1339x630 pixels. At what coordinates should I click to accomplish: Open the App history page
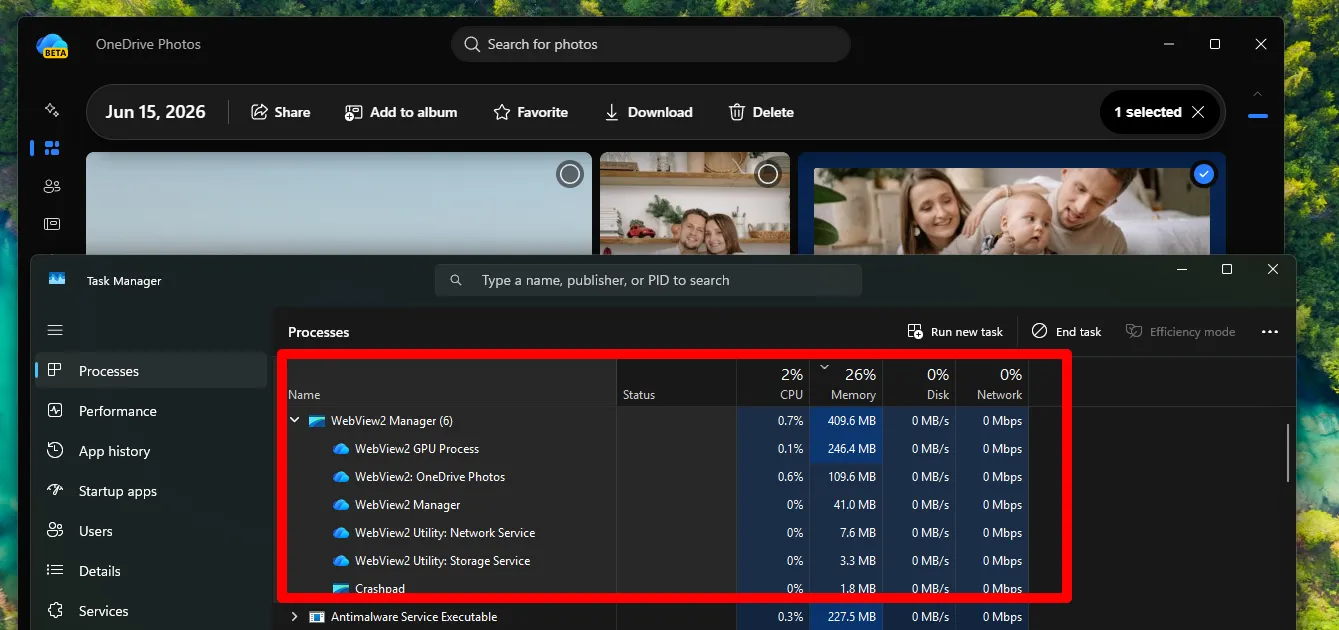pos(152,451)
